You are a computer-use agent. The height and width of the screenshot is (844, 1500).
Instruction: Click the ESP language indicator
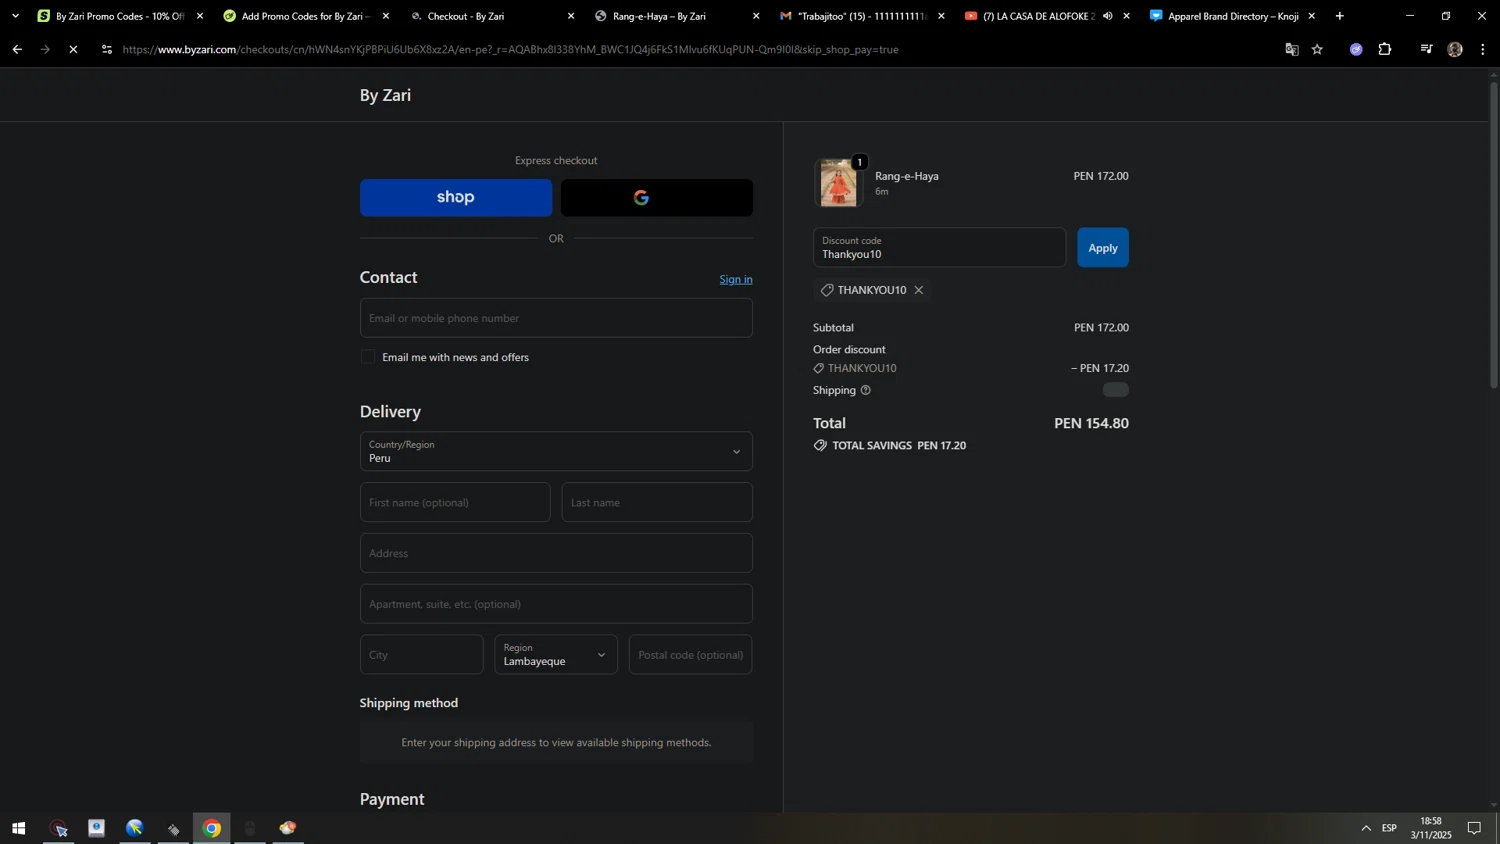tap(1389, 828)
